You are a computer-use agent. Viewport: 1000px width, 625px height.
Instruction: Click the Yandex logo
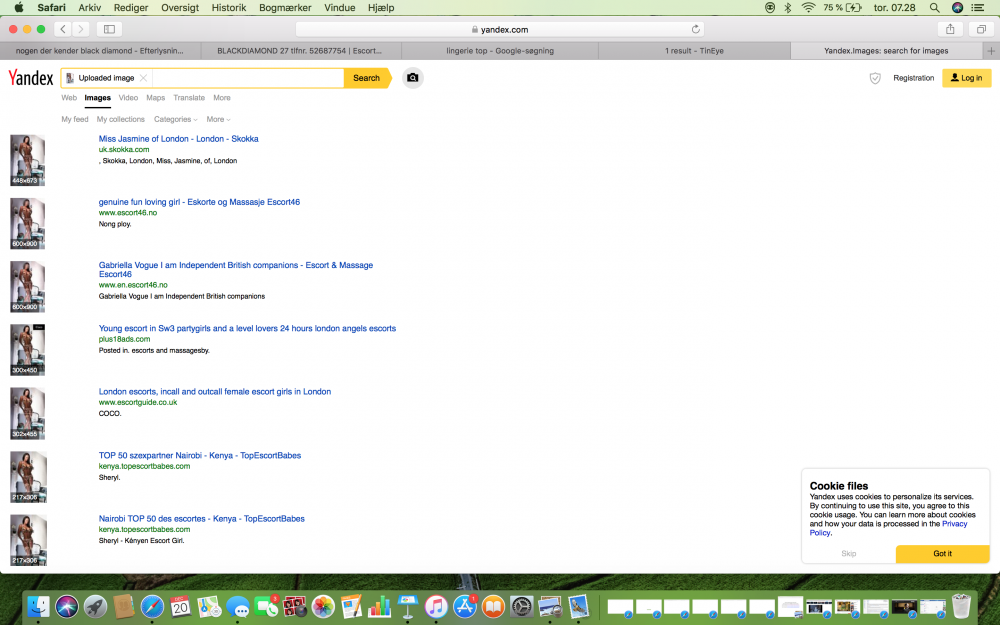pos(31,78)
